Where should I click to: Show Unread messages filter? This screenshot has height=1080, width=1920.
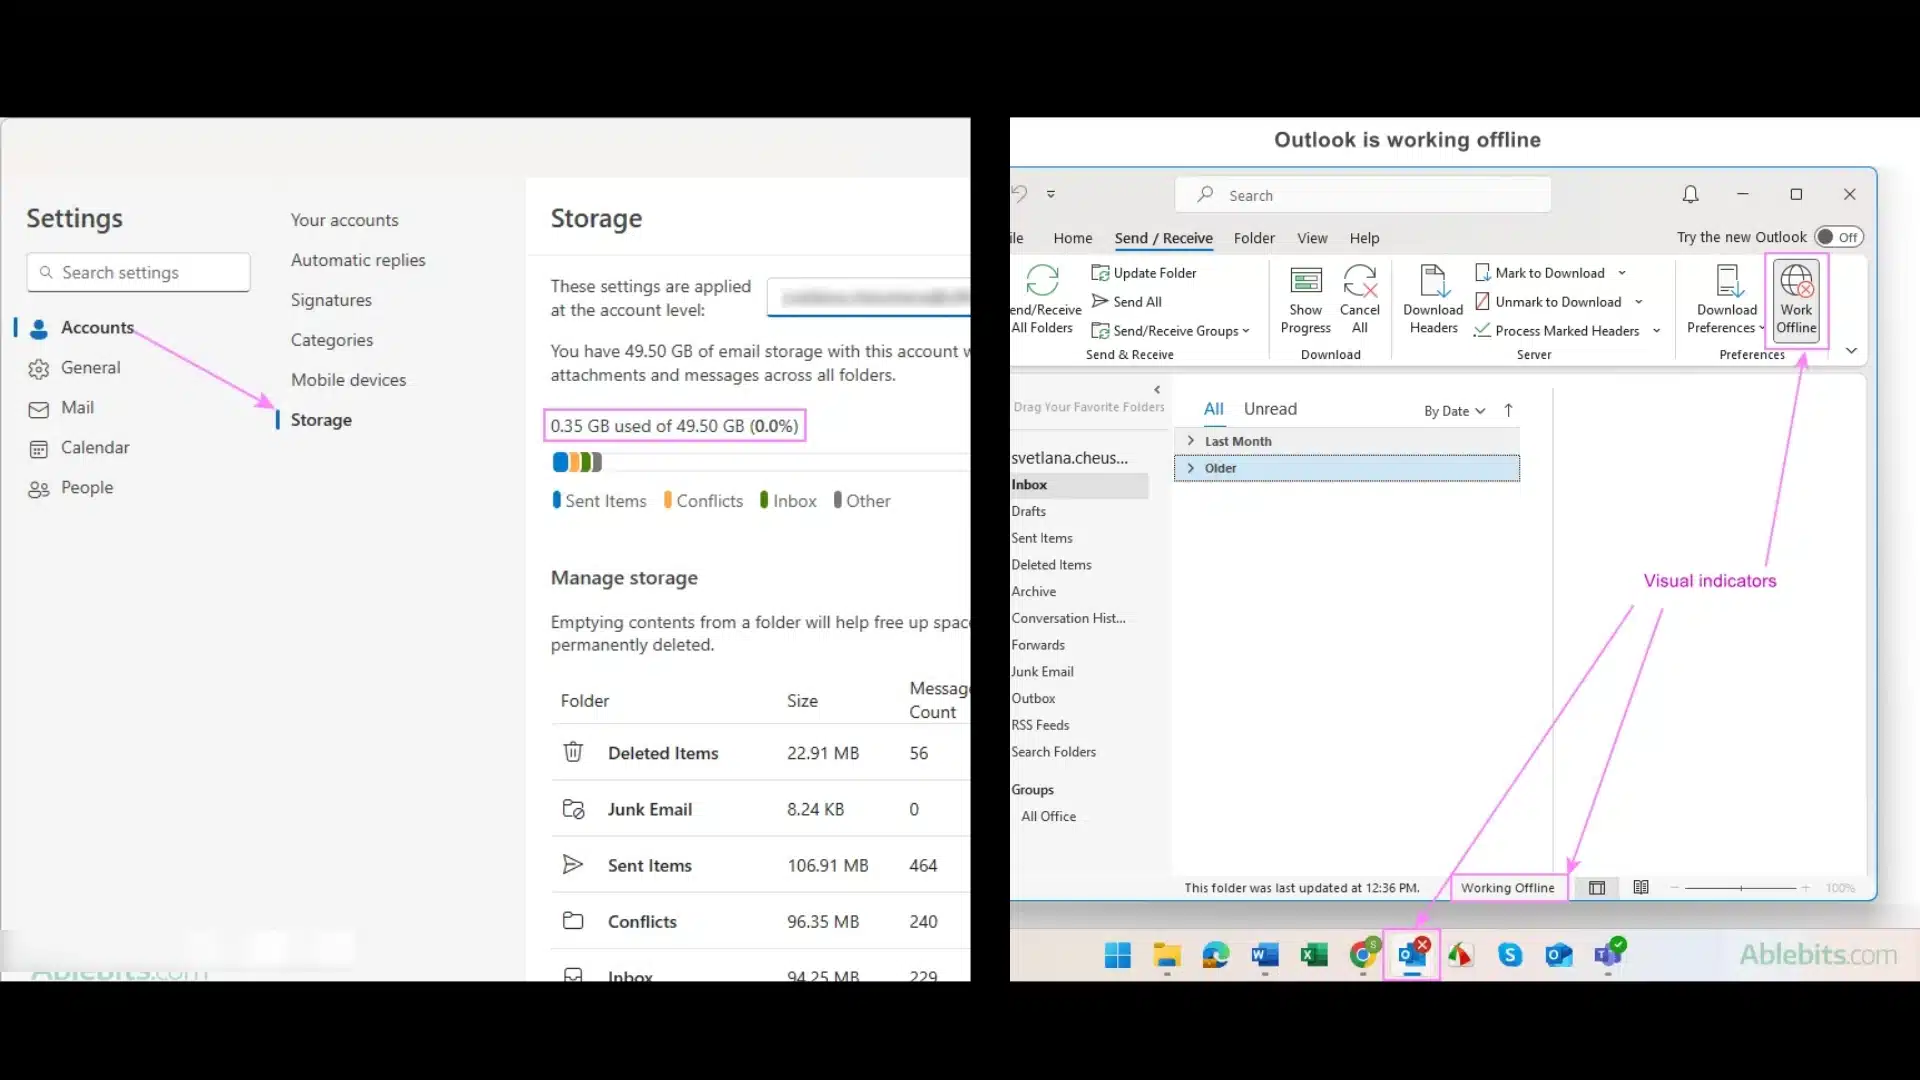[x=1270, y=409]
